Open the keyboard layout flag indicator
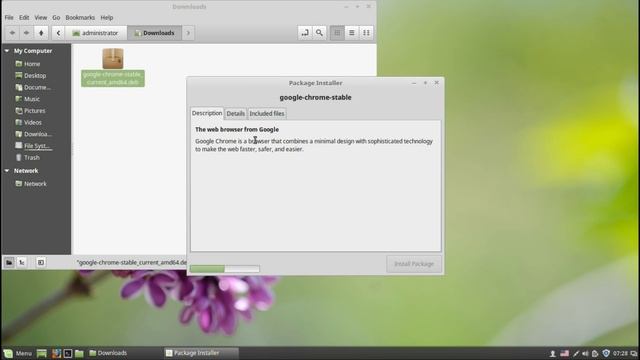The width and height of the screenshot is (640, 360). coord(564,353)
